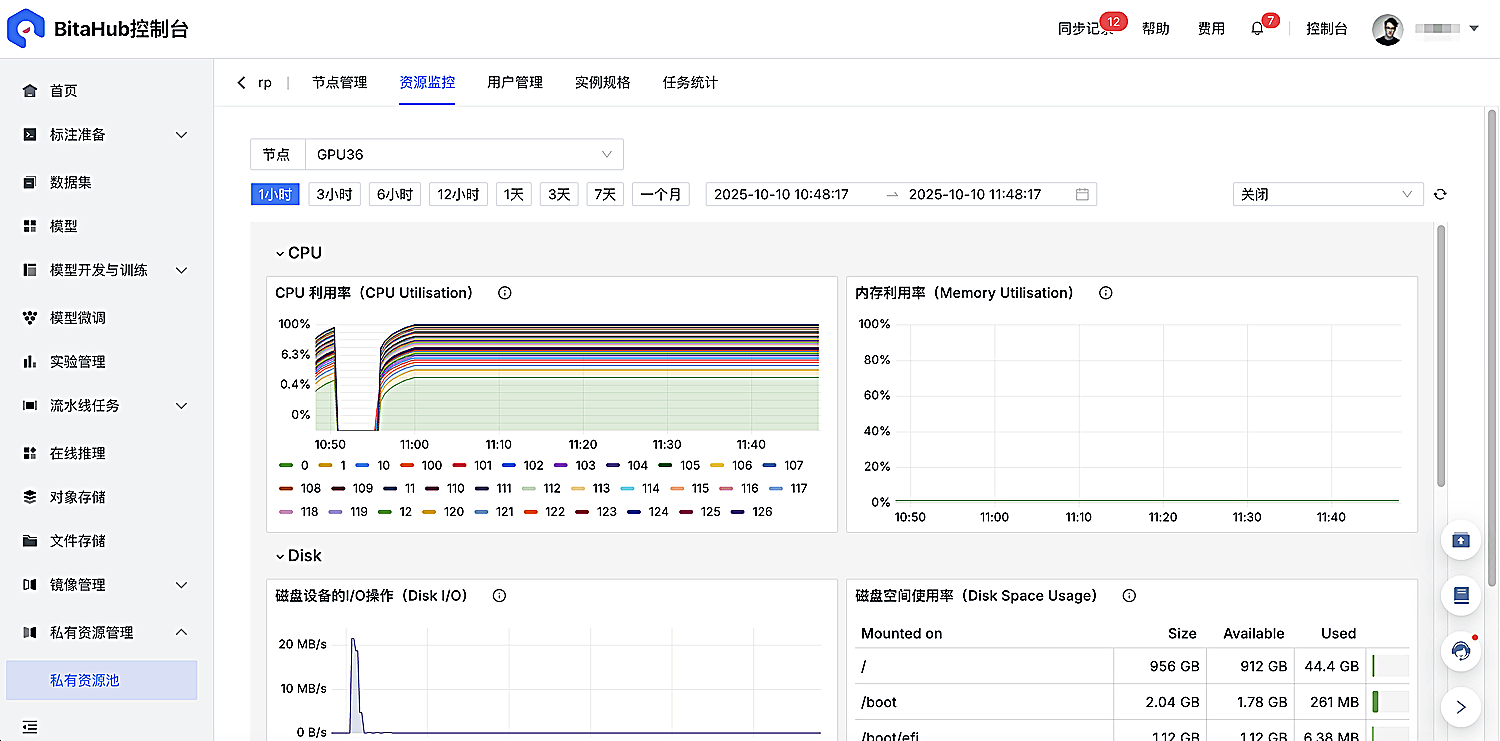Open the calendar icon in date range
Viewport: 1500px width, 741px height.
(x=1082, y=194)
